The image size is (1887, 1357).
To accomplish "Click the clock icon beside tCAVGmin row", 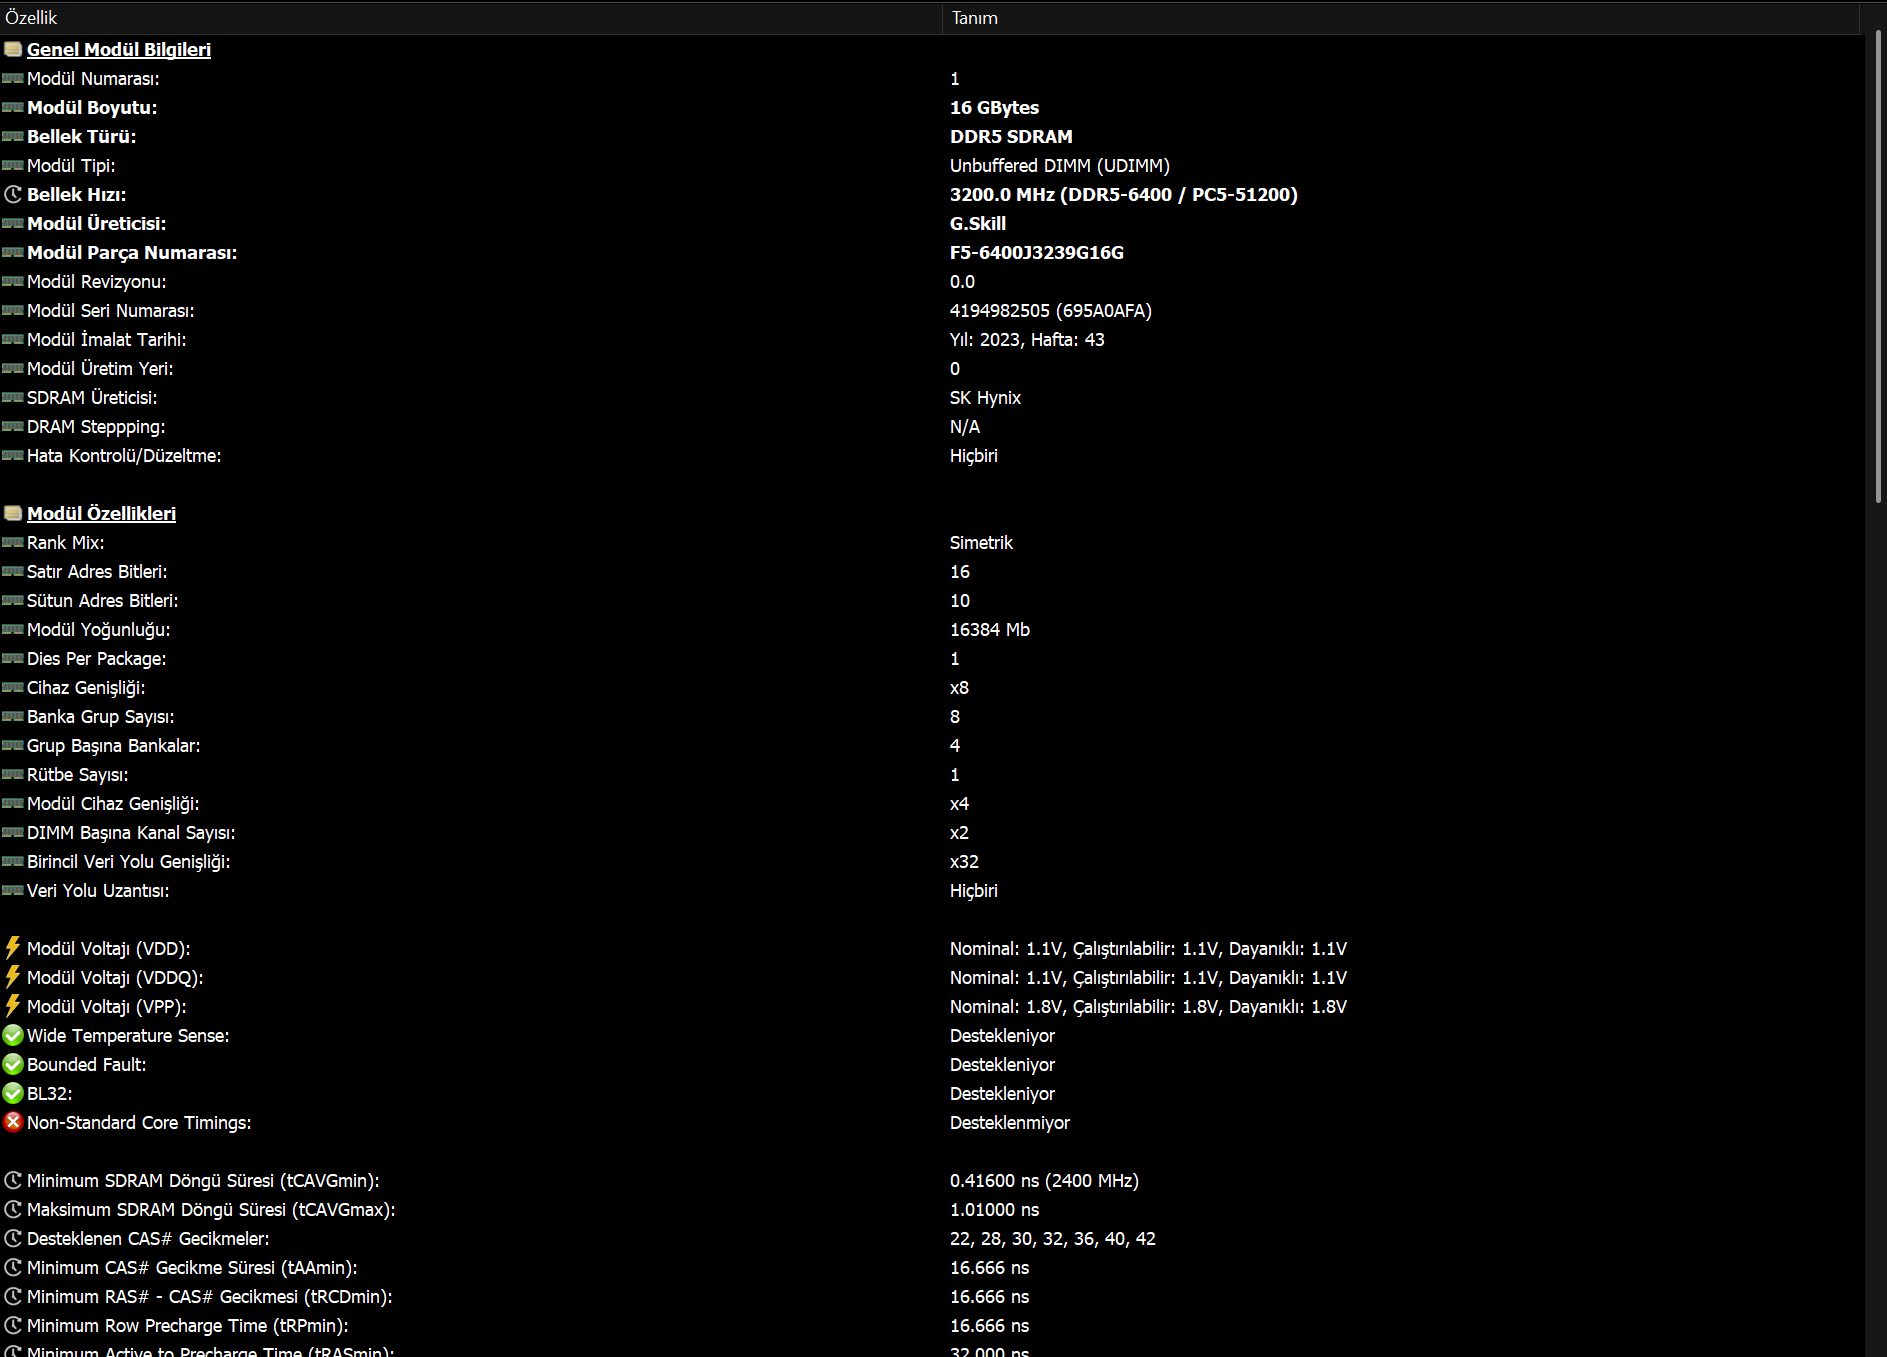I will coord(13,1180).
